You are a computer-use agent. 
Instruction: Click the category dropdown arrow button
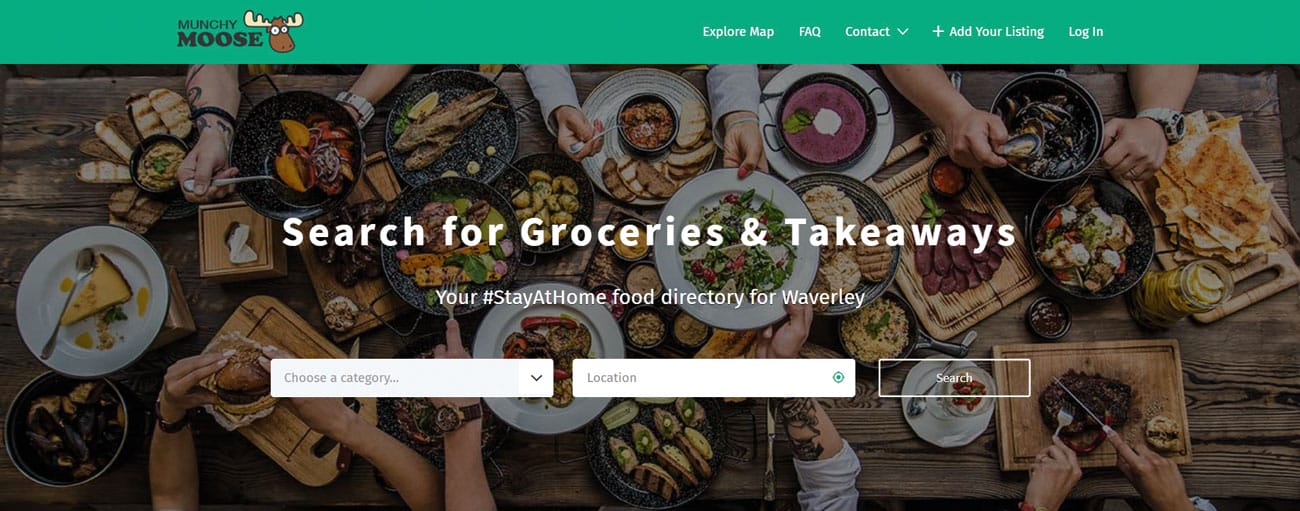tap(536, 378)
